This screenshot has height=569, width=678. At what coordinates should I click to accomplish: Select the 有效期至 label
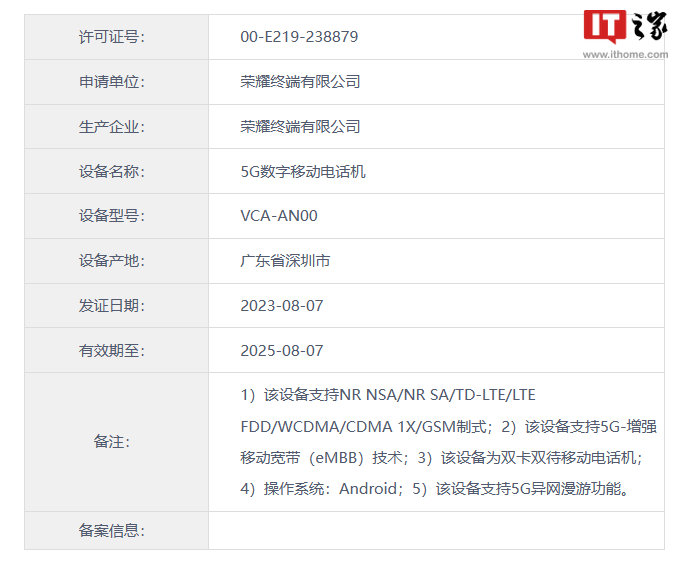[112, 351]
